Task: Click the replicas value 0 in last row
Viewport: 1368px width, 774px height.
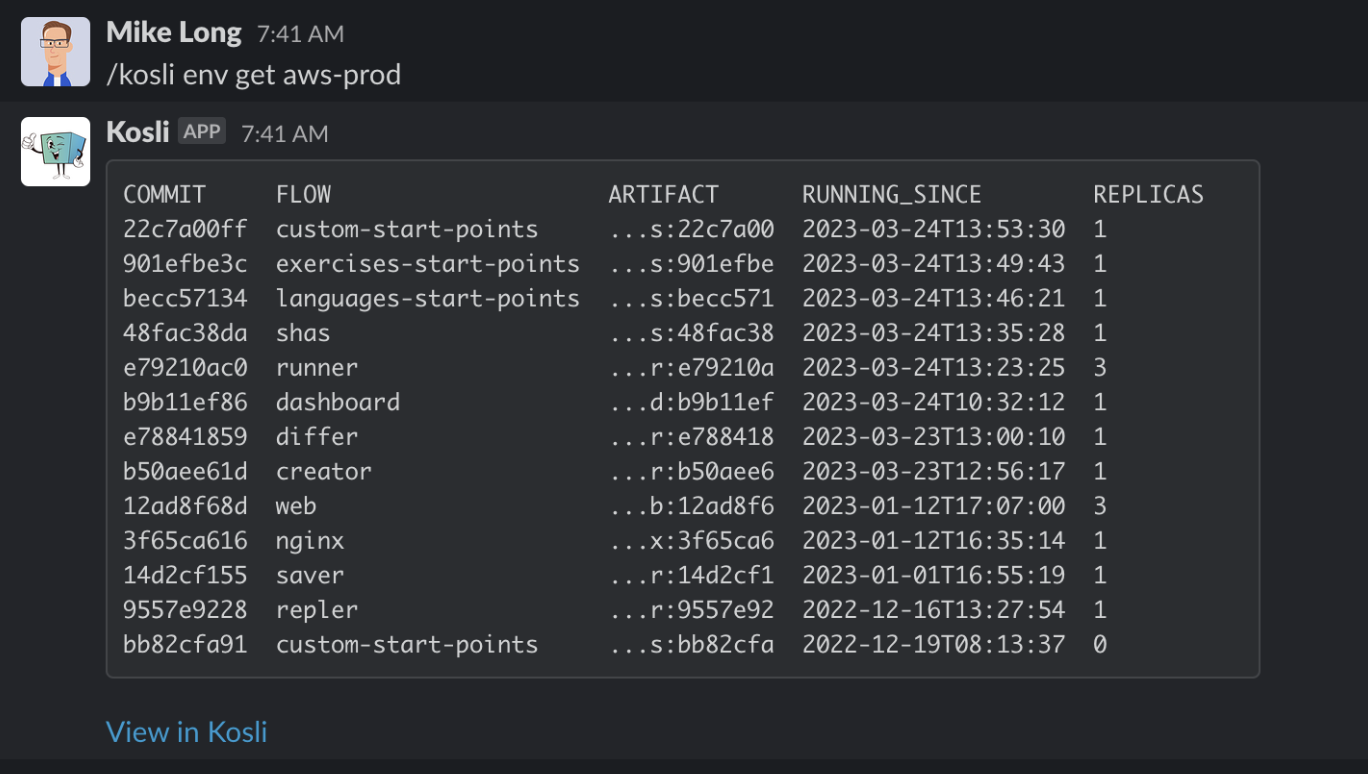Action: point(1100,644)
